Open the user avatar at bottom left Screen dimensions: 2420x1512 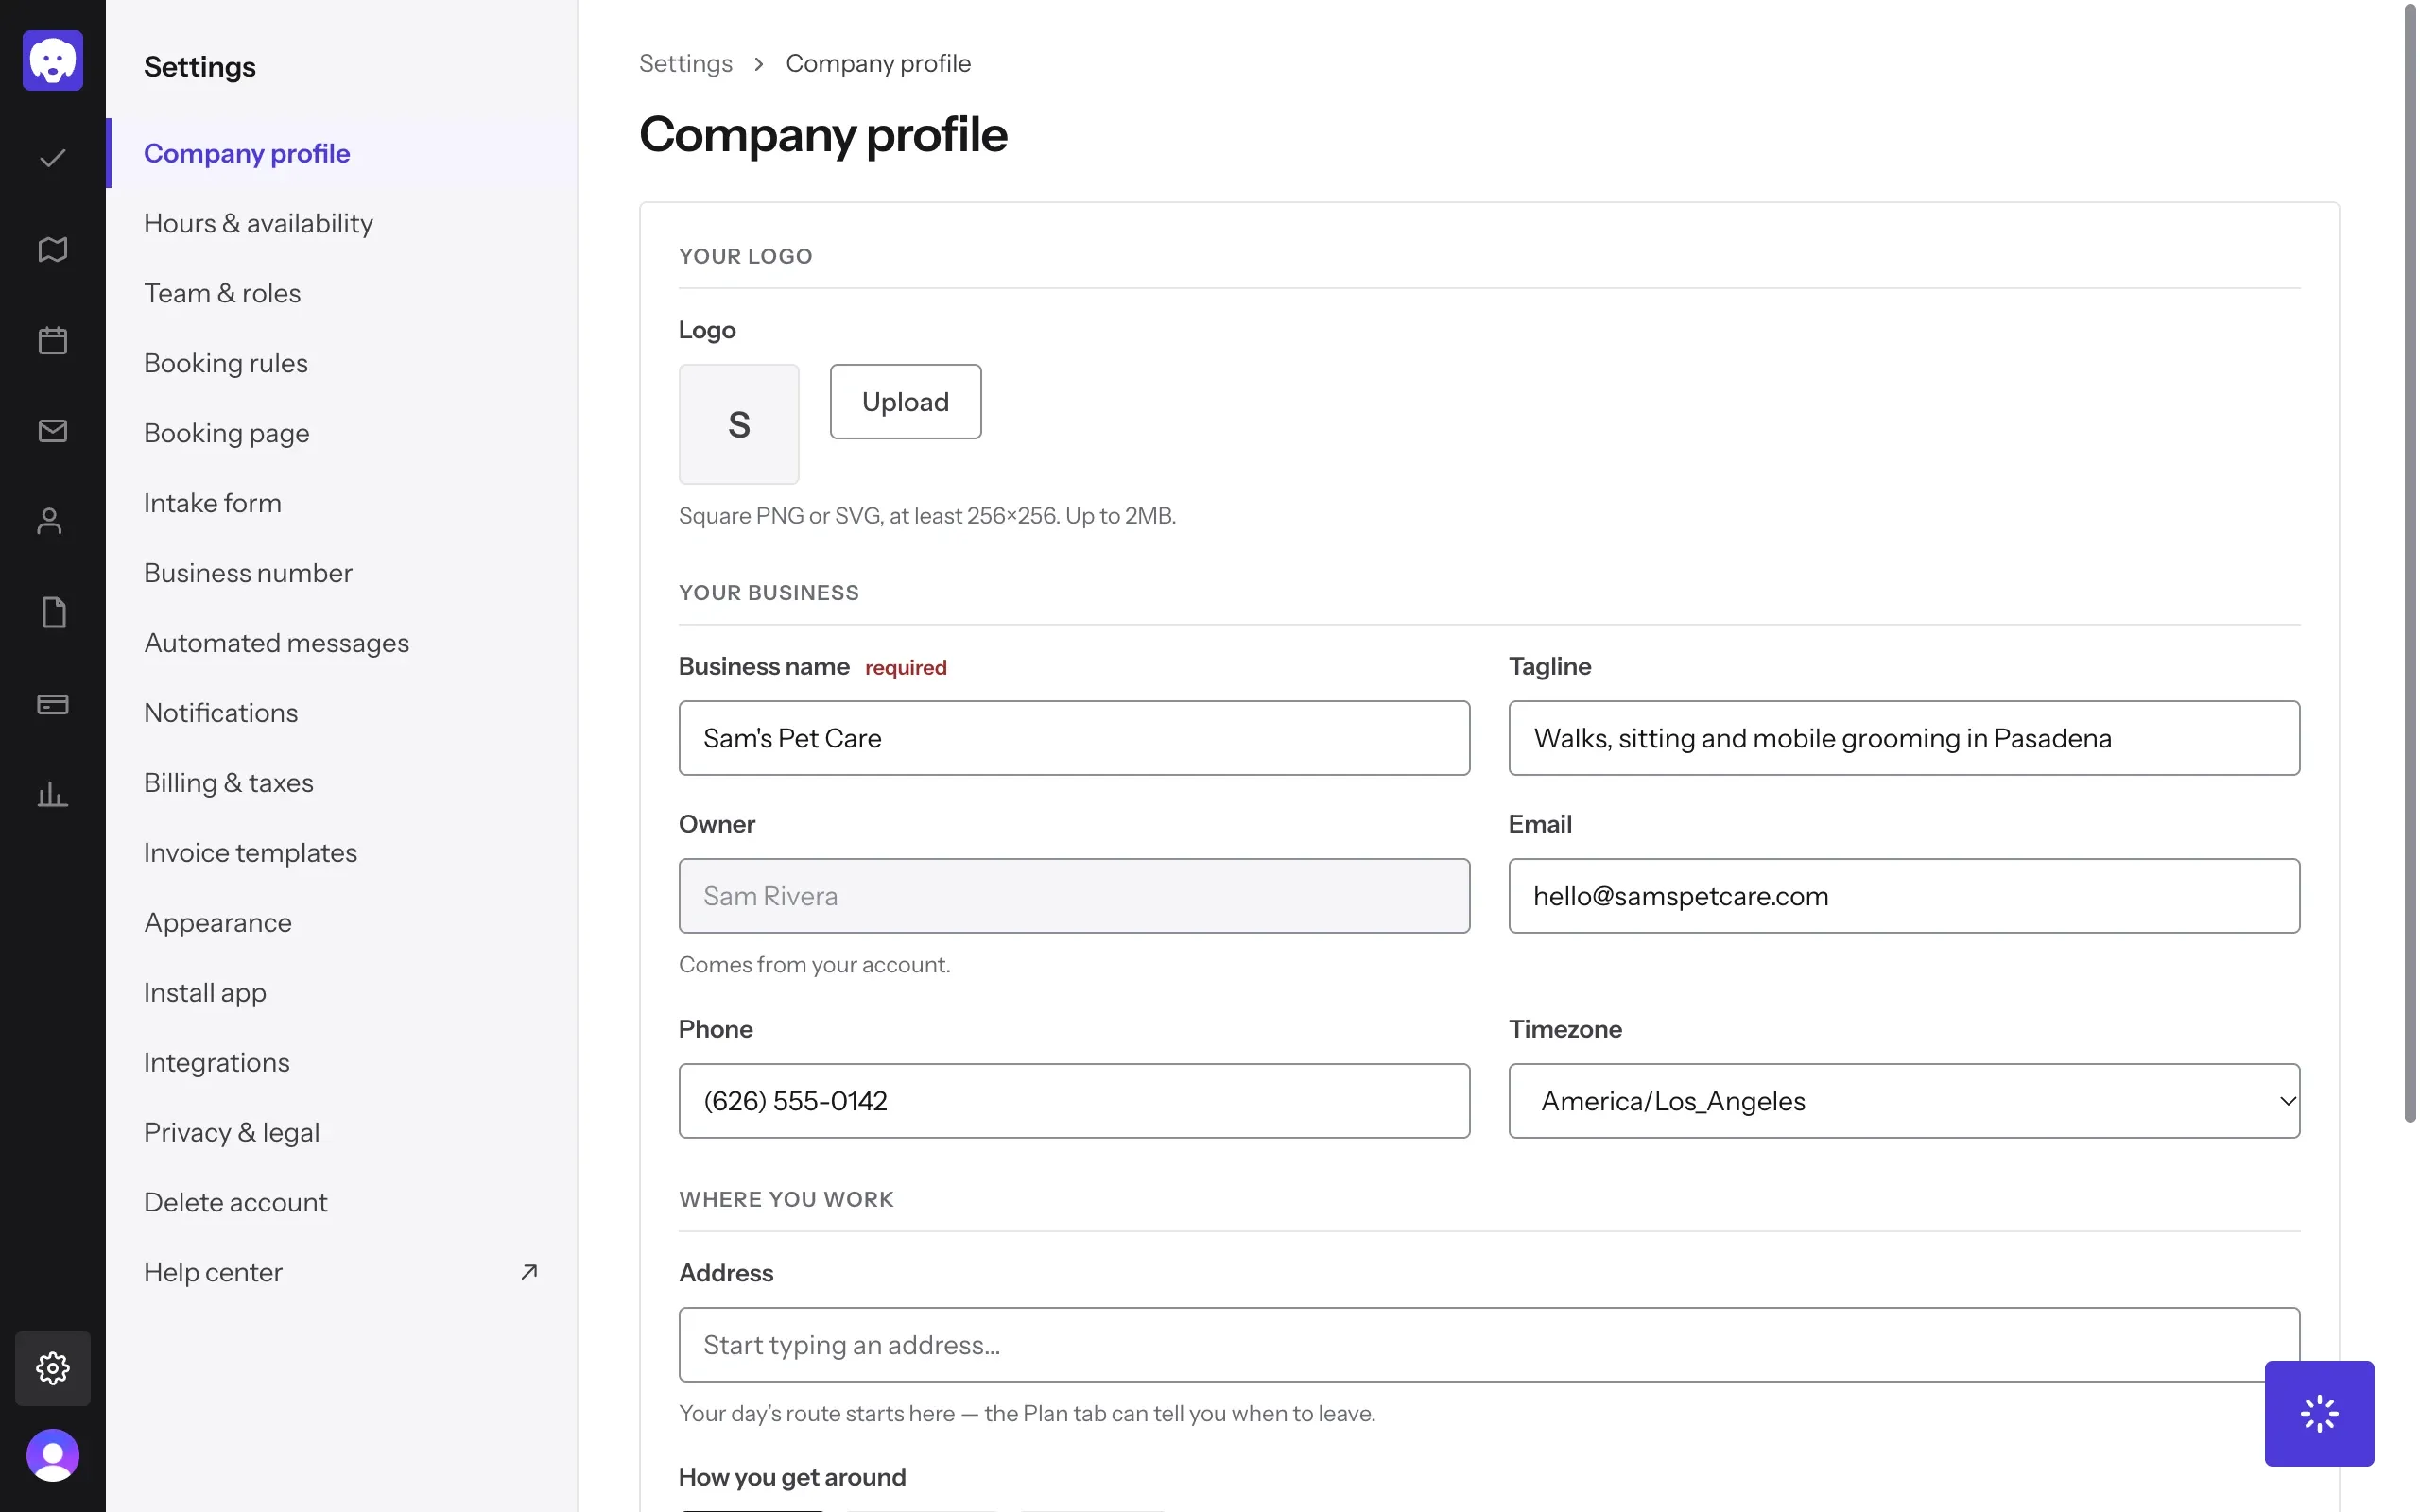(53, 1455)
